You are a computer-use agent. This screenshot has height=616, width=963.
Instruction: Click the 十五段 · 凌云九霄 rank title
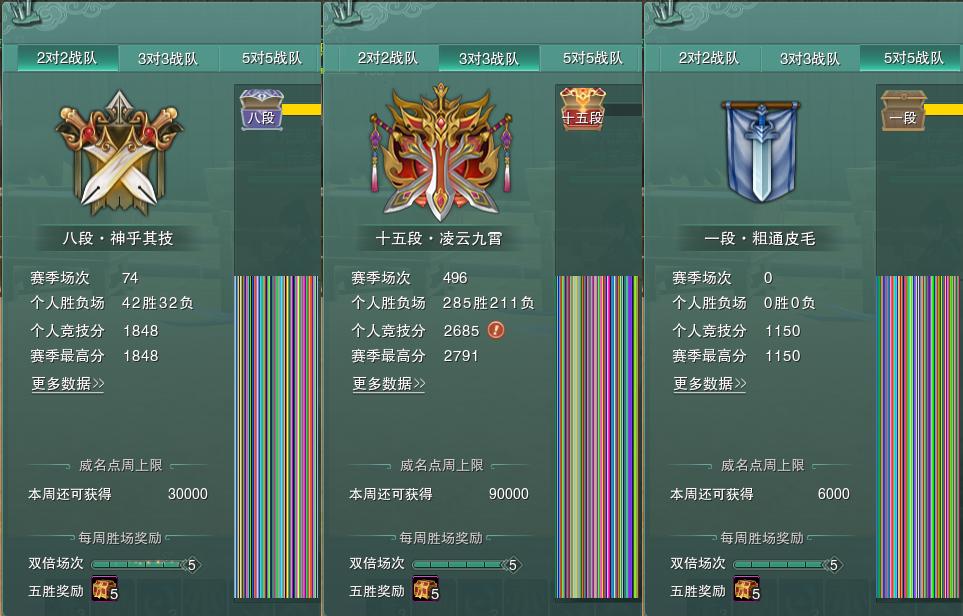pyautogui.click(x=439, y=238)
